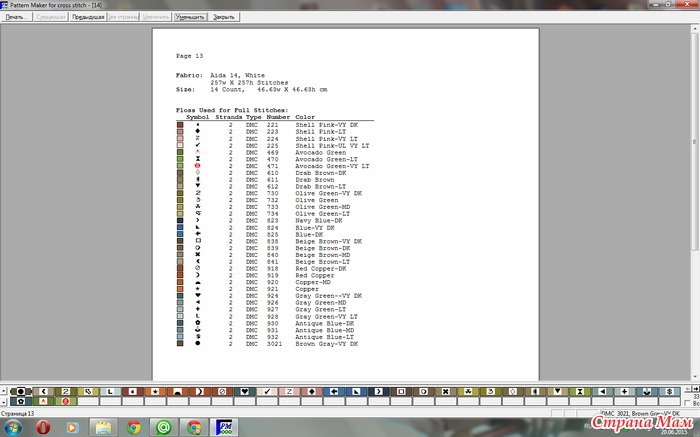Select the red 'A' avocado green swatch
This screenshot has width=700, height=437.
point(43,401)
